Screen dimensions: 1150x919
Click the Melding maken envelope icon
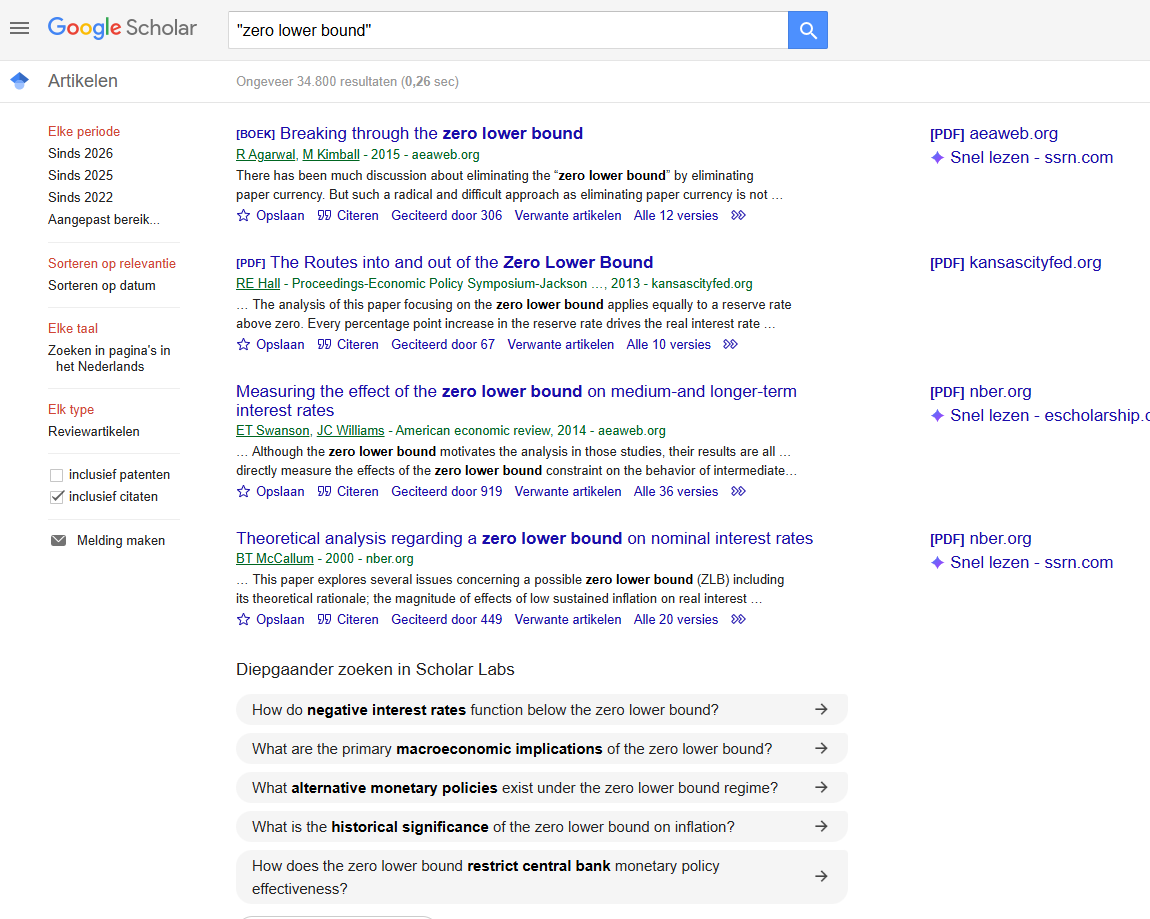tap(58, 541)
